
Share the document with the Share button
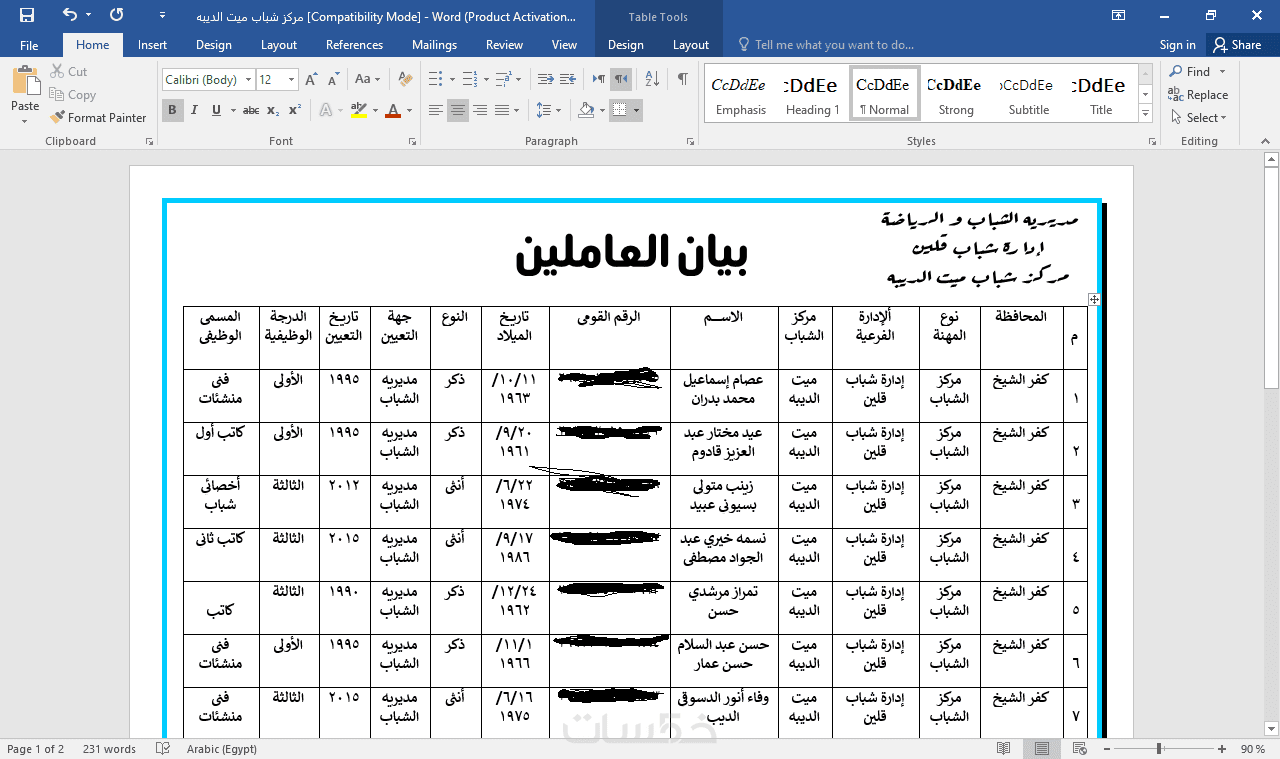coord(1237,45)
